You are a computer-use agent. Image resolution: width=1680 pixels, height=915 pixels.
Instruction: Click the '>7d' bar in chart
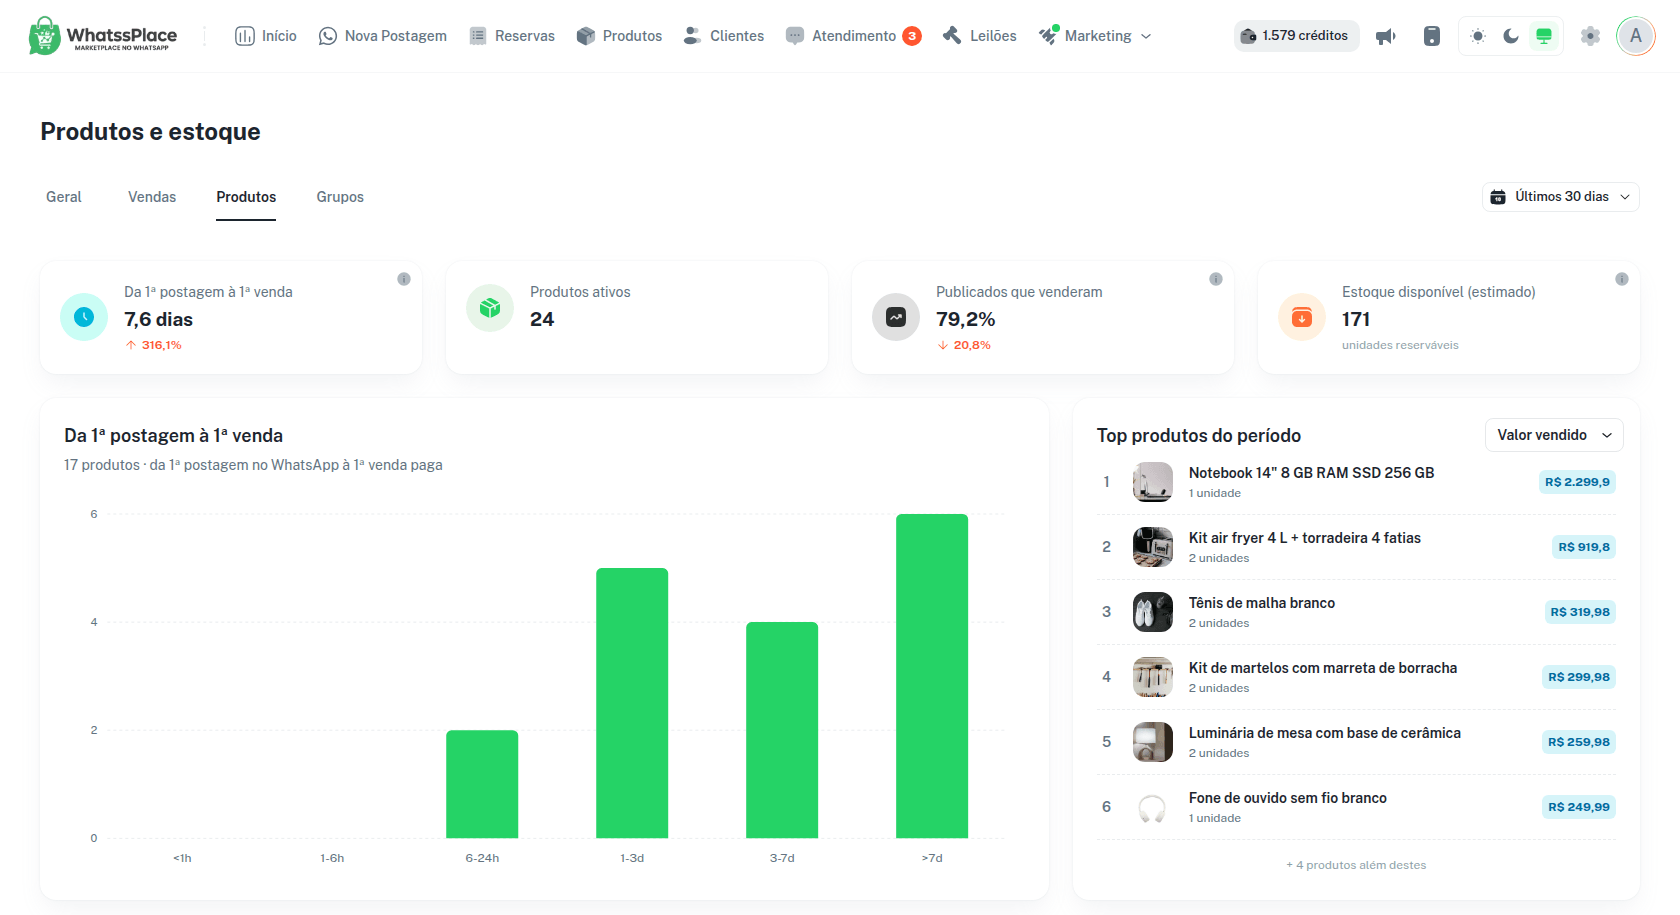tap(932, 676)
